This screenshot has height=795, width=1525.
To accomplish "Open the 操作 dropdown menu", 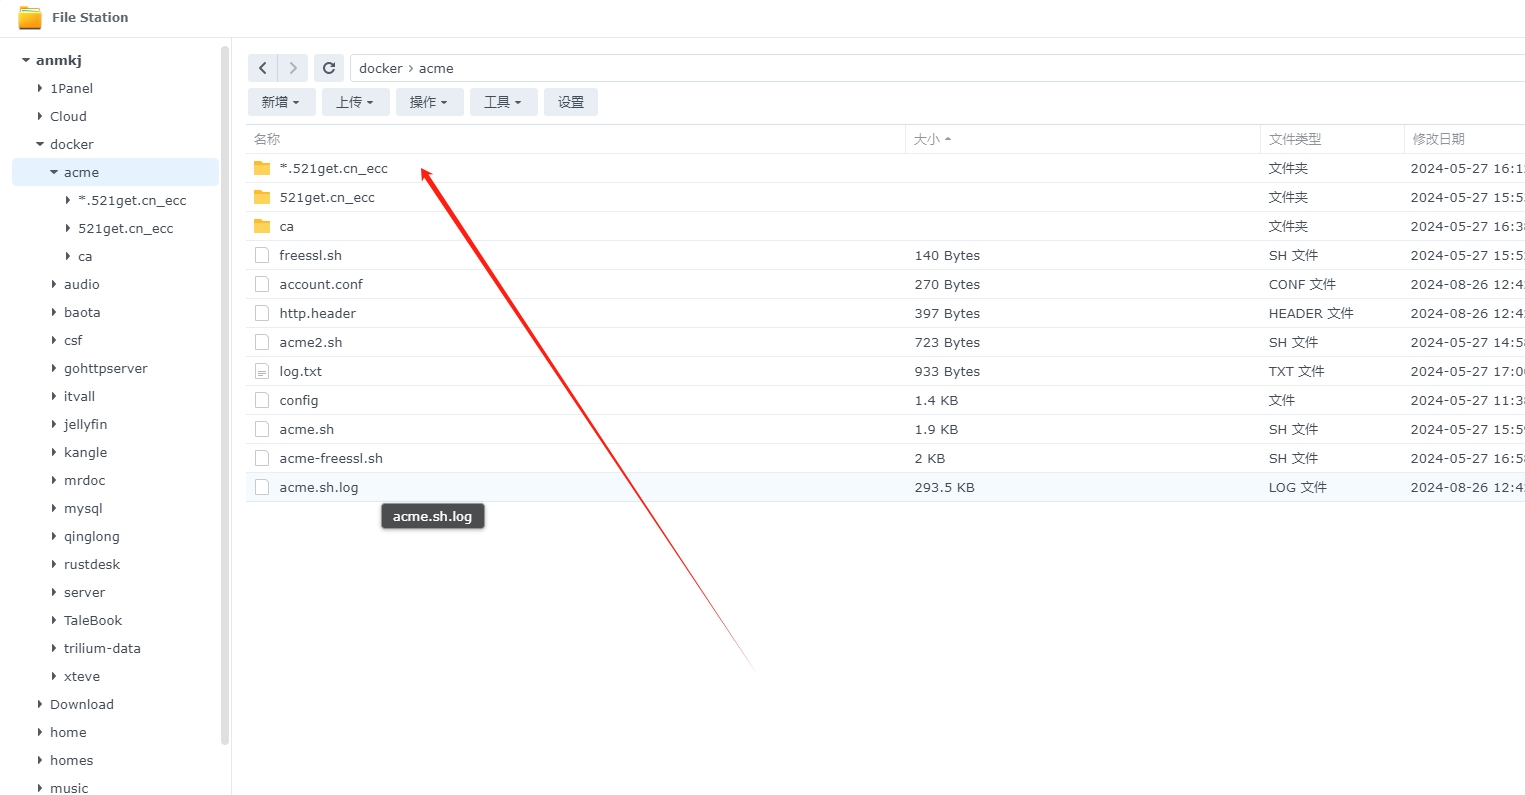I will click(x=429, y=102).
